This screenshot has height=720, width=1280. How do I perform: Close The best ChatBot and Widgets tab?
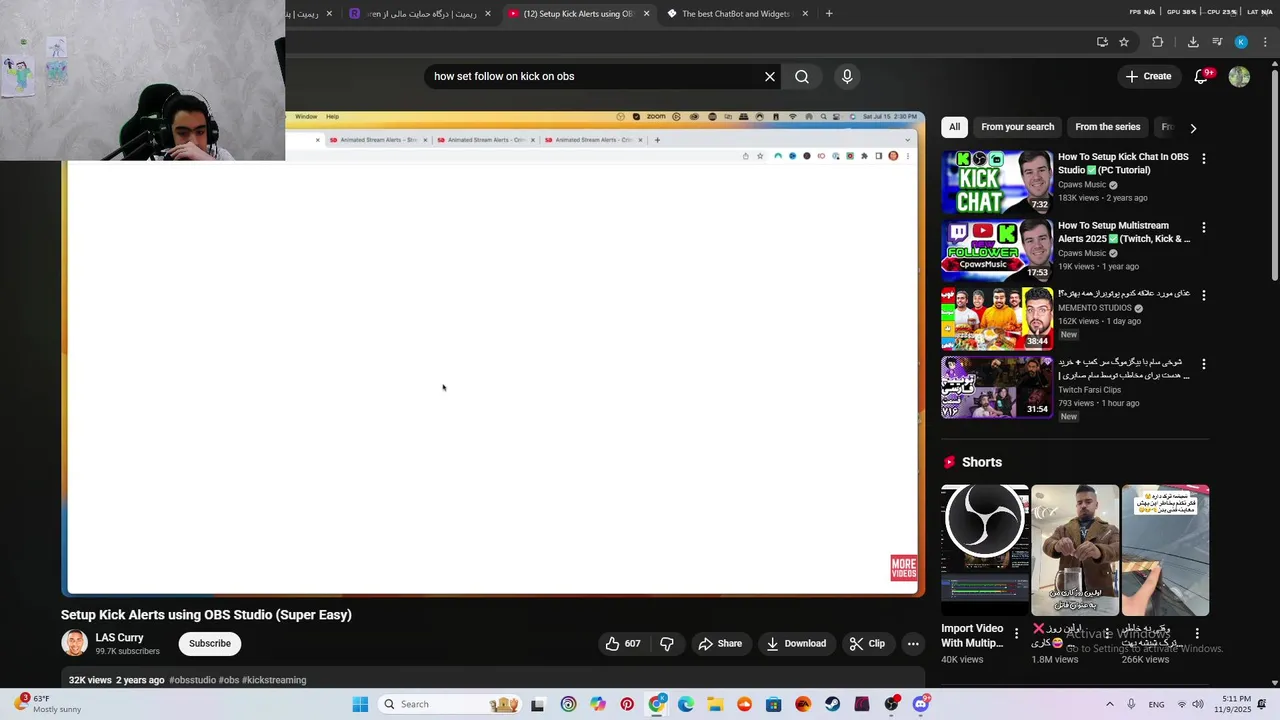coord(805,14)
